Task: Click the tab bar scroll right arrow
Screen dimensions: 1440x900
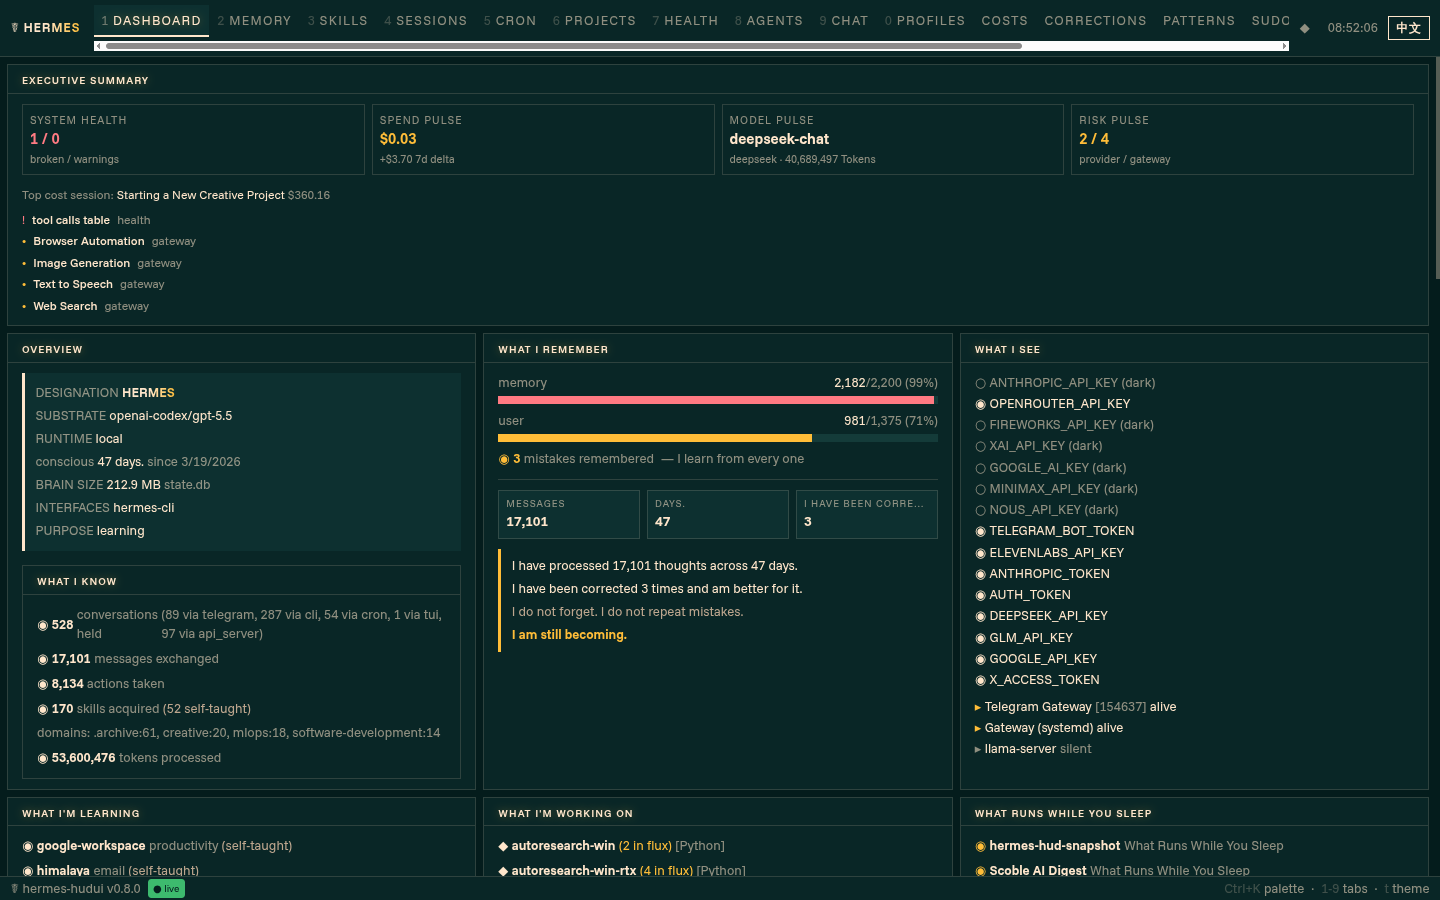Action: tap(1285, 46)
